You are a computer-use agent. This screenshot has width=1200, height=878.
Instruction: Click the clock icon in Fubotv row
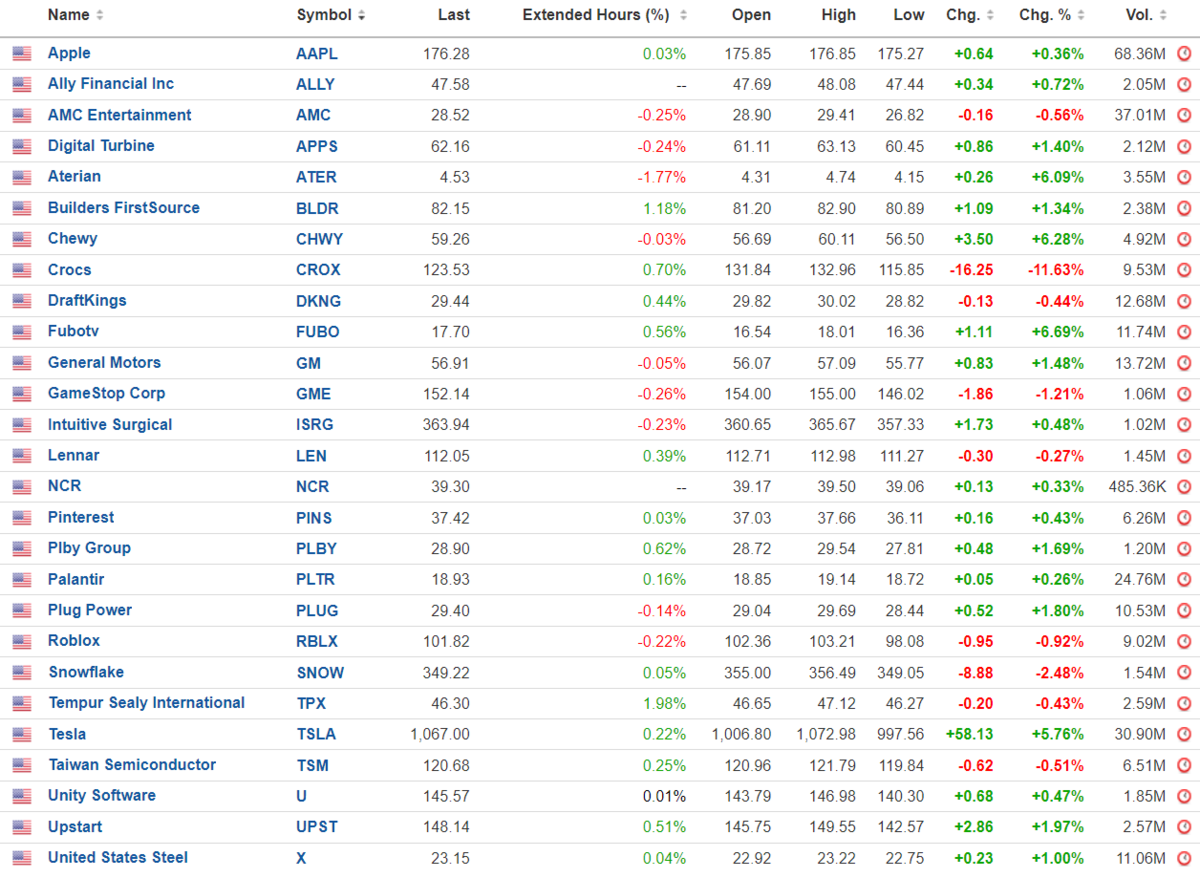(1184, 333)
